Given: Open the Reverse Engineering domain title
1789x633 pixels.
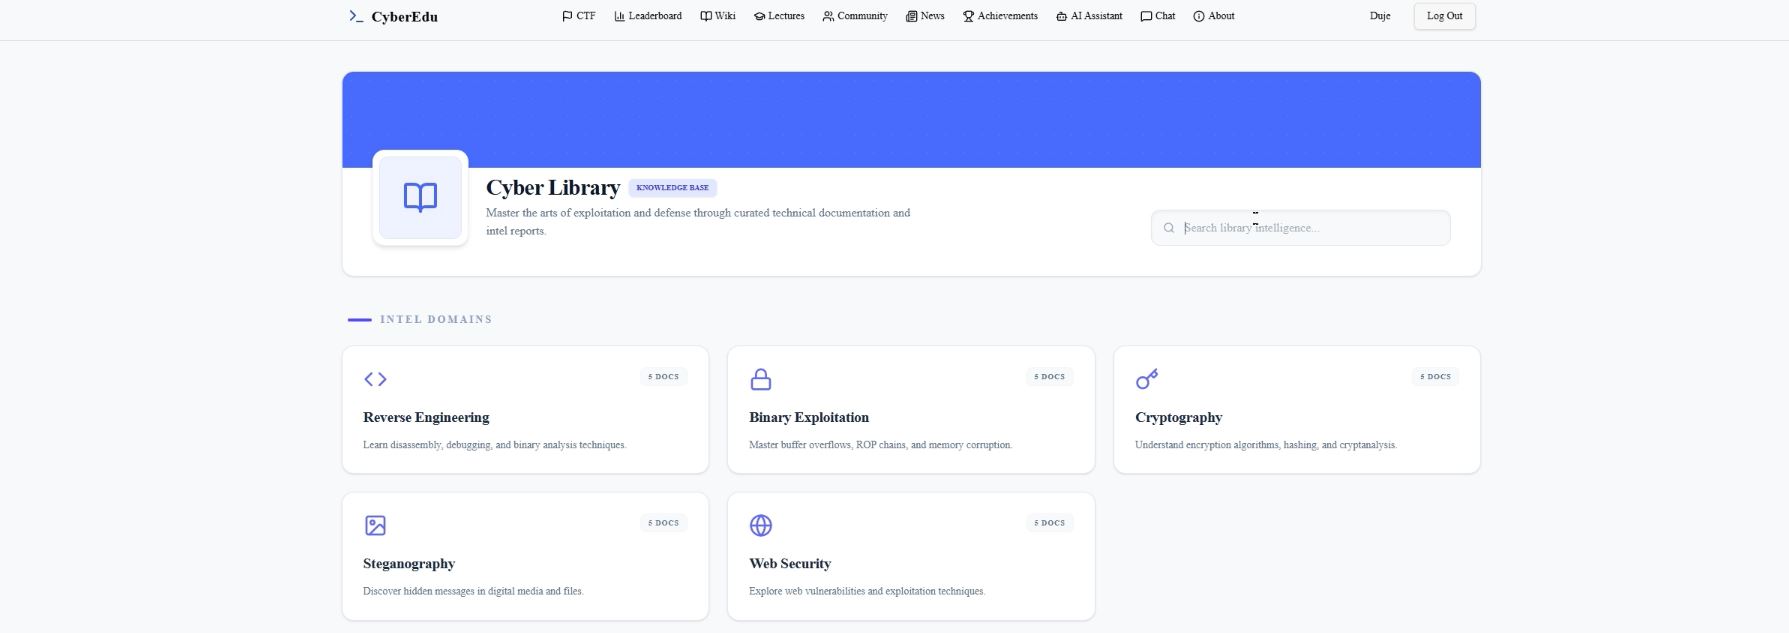Looking at the screenshot, I should tap(426, 417).
